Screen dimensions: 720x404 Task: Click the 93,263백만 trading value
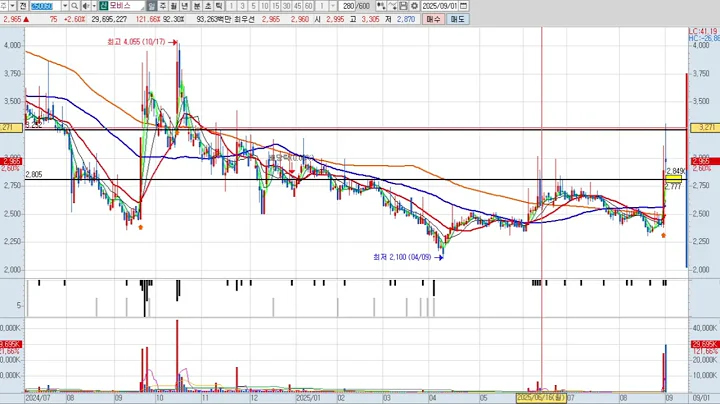[214, 19]
